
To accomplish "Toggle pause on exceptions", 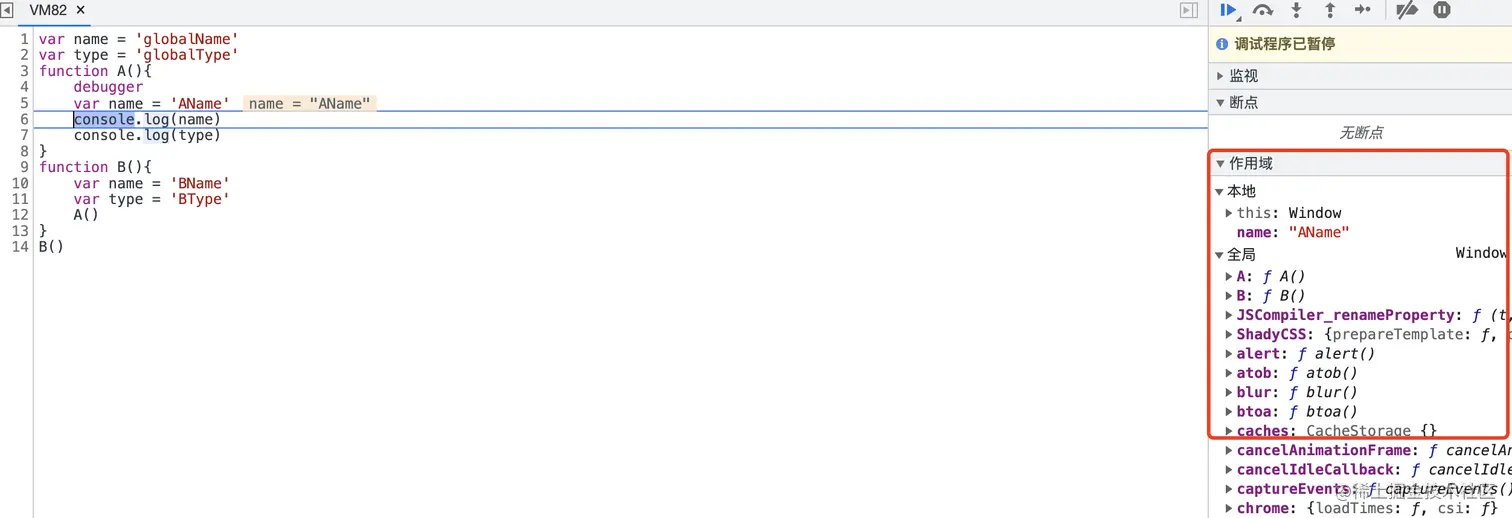I will coord(1441,10).
